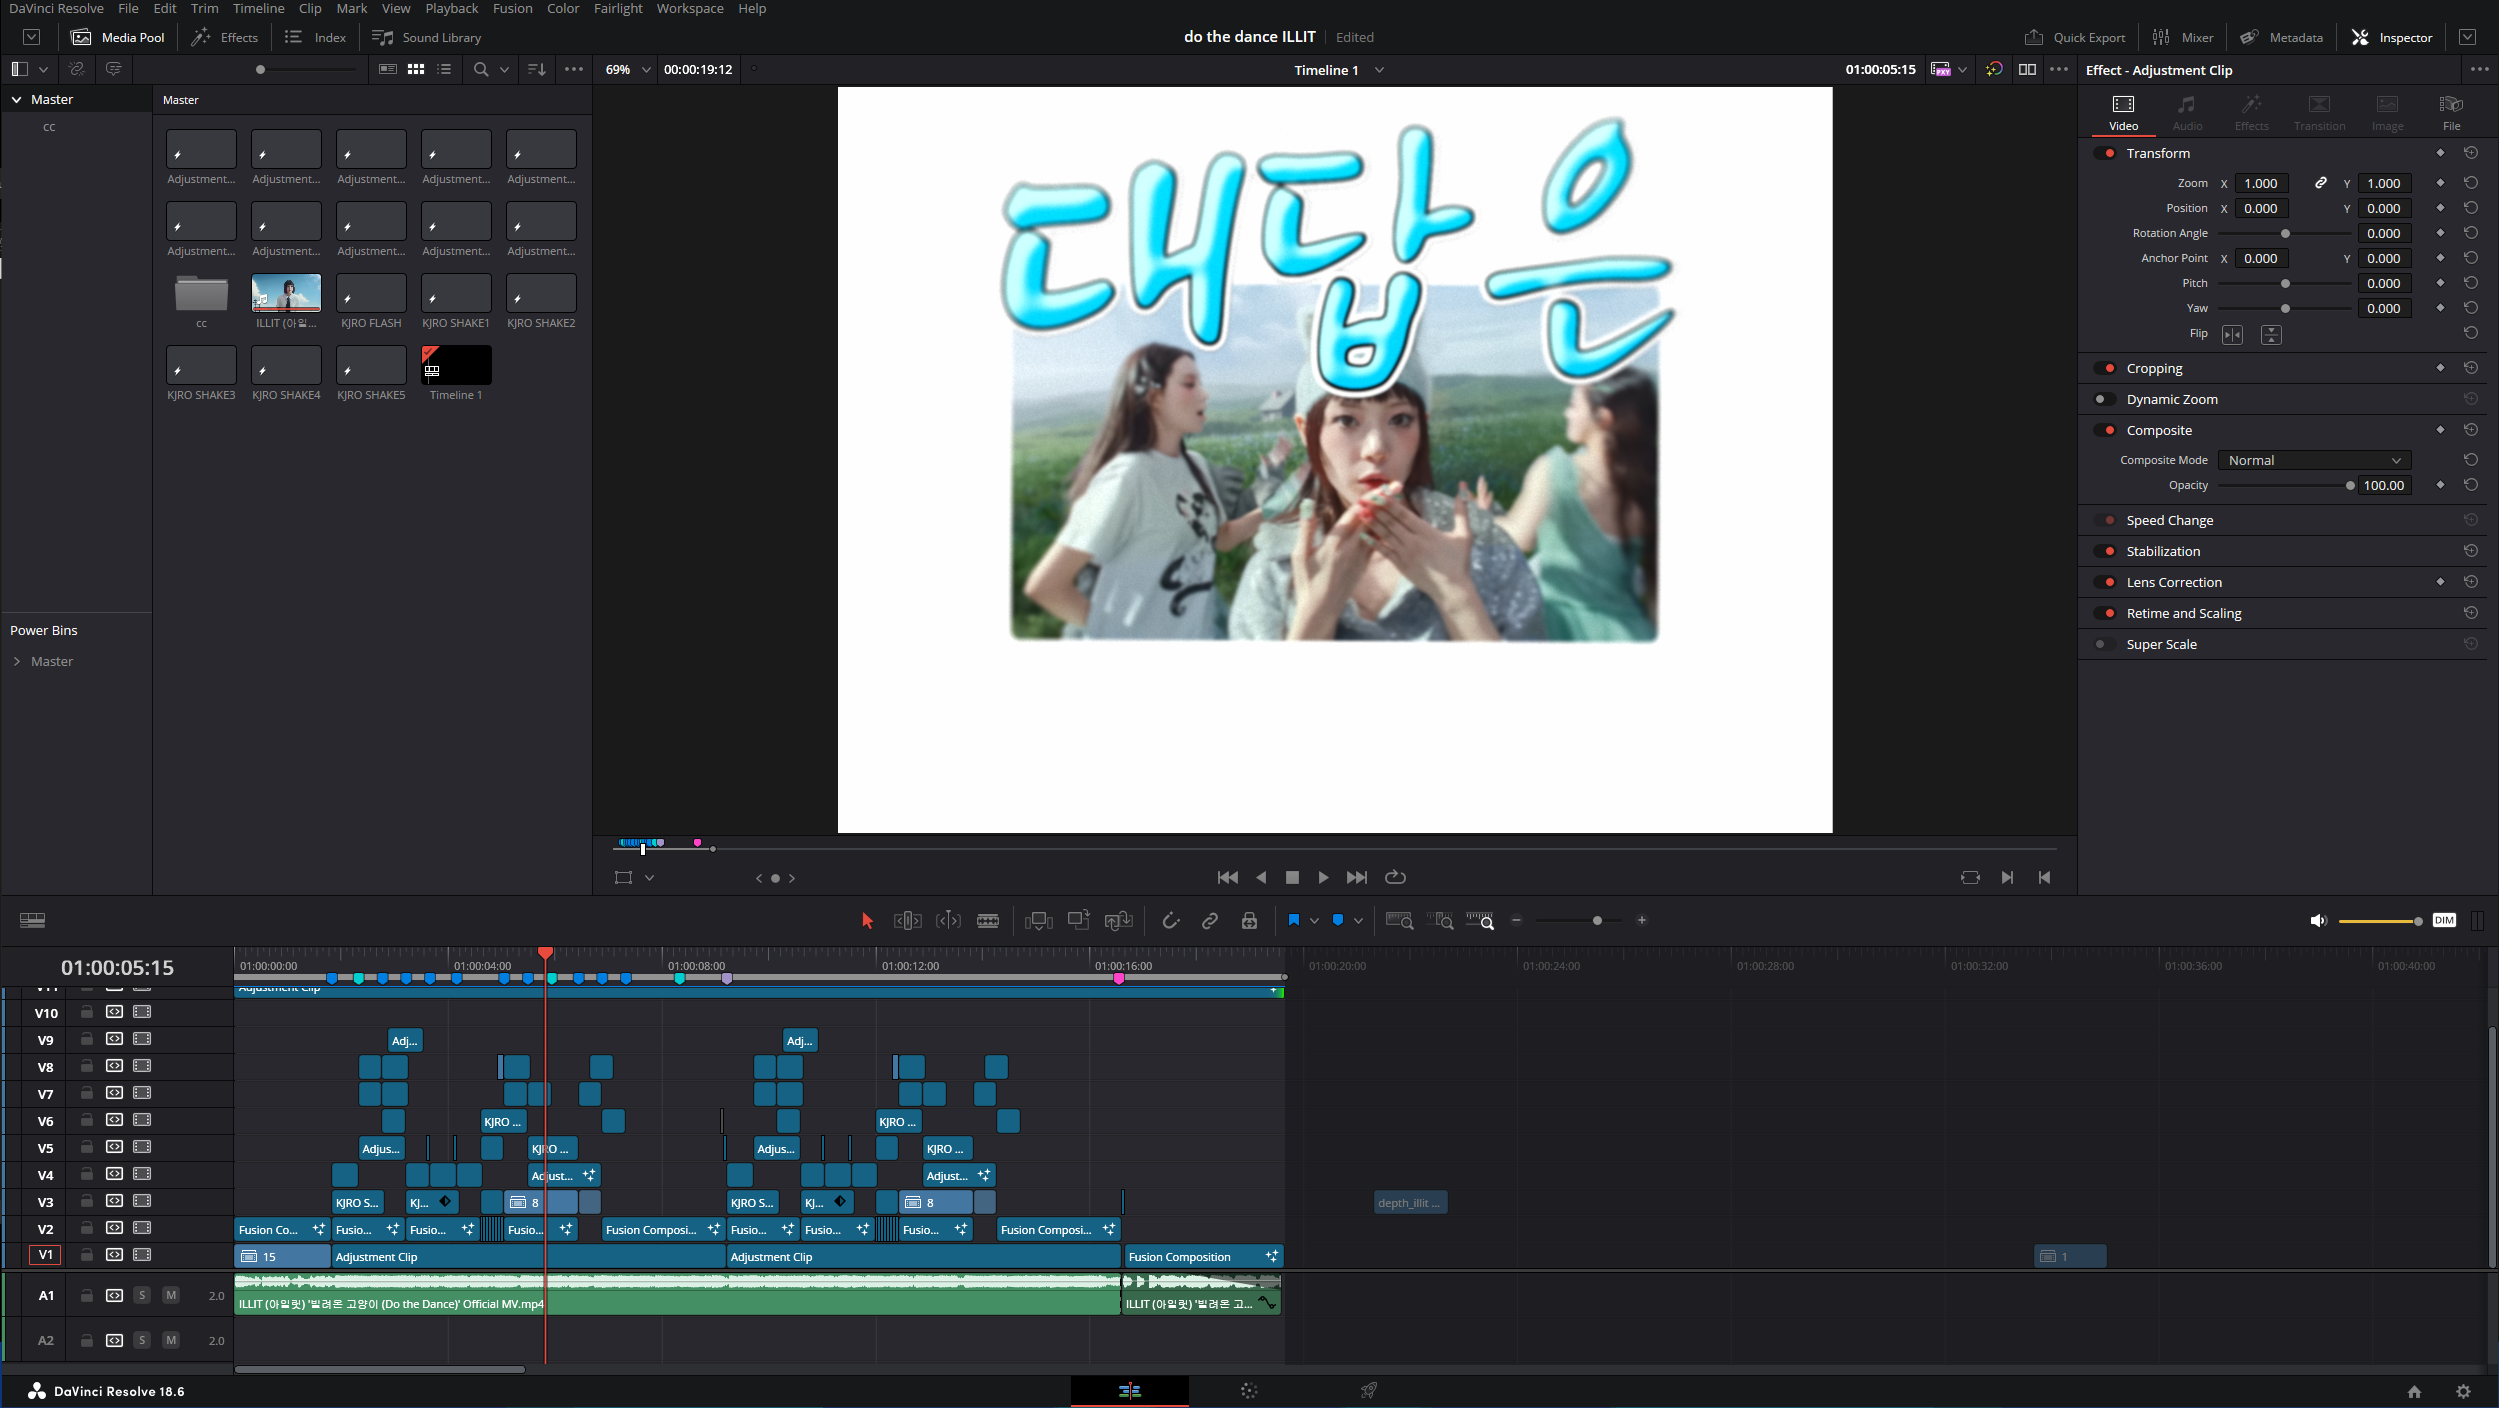Select the Blade edit mode tool

pos(988,921)
